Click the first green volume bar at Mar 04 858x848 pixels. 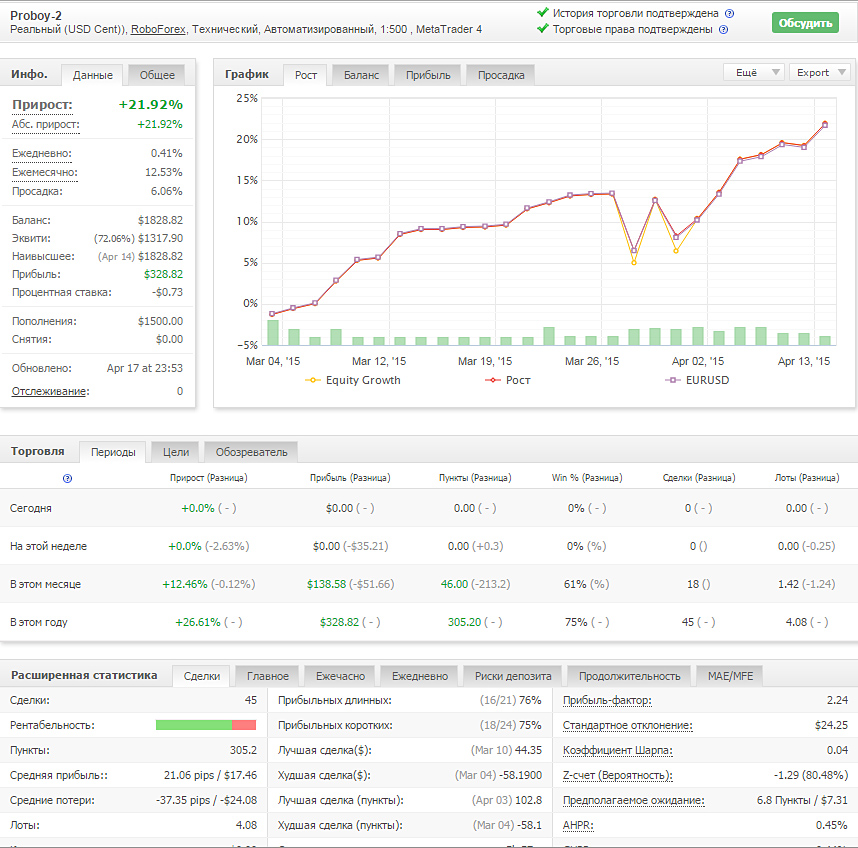click(273, 333)
